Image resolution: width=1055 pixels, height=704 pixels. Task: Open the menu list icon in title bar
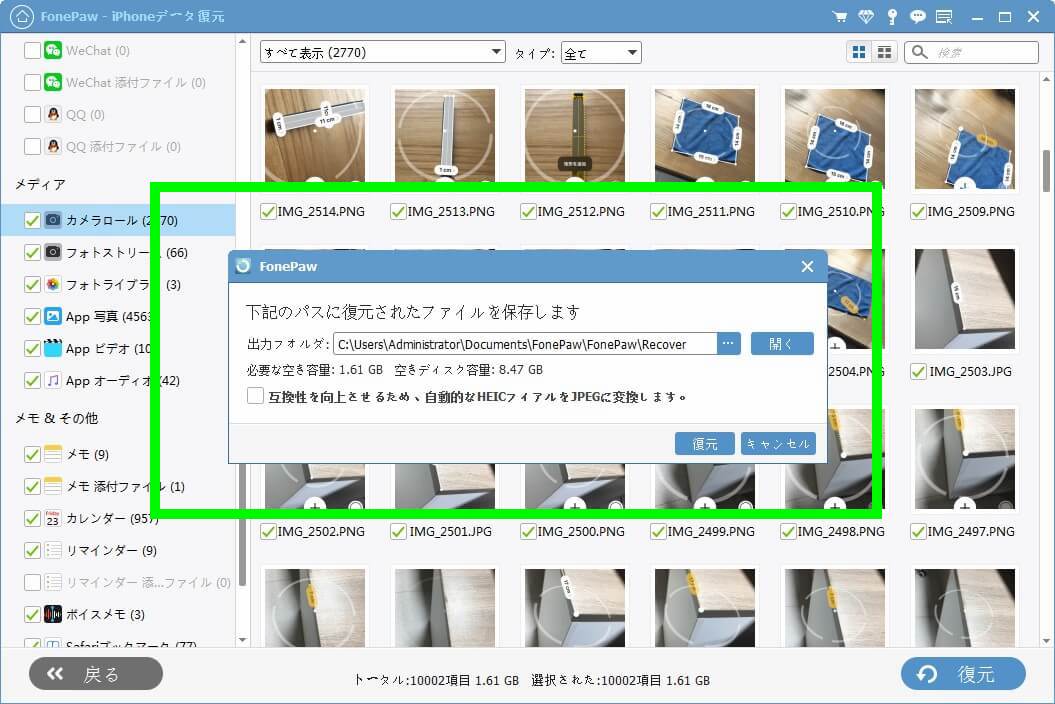click(x=944, y=17)
